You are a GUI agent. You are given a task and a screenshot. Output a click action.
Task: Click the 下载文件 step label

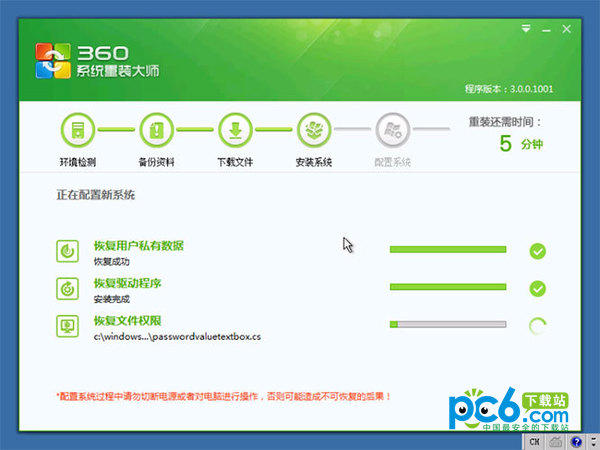click(x=235, y=162)
